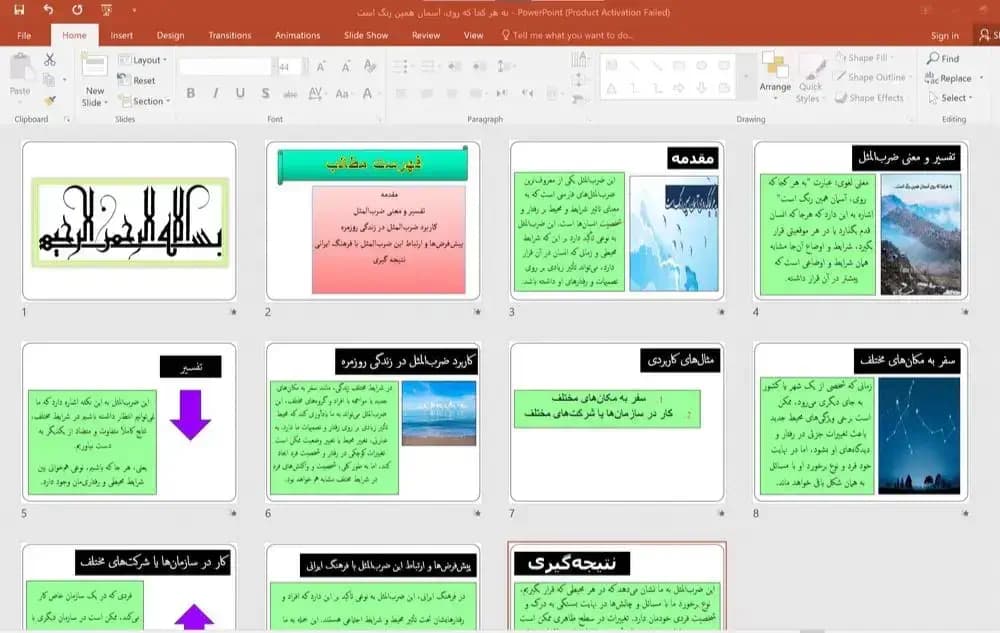
Task: Reset the slide with the Reset button
Action: pos(136,80)
